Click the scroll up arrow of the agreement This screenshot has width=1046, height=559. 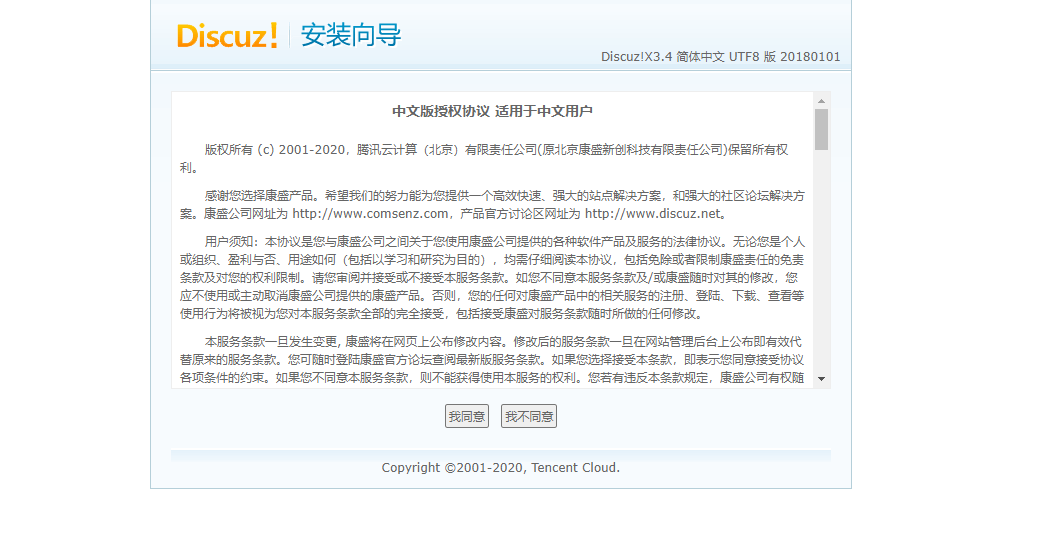tap(821, 101)
